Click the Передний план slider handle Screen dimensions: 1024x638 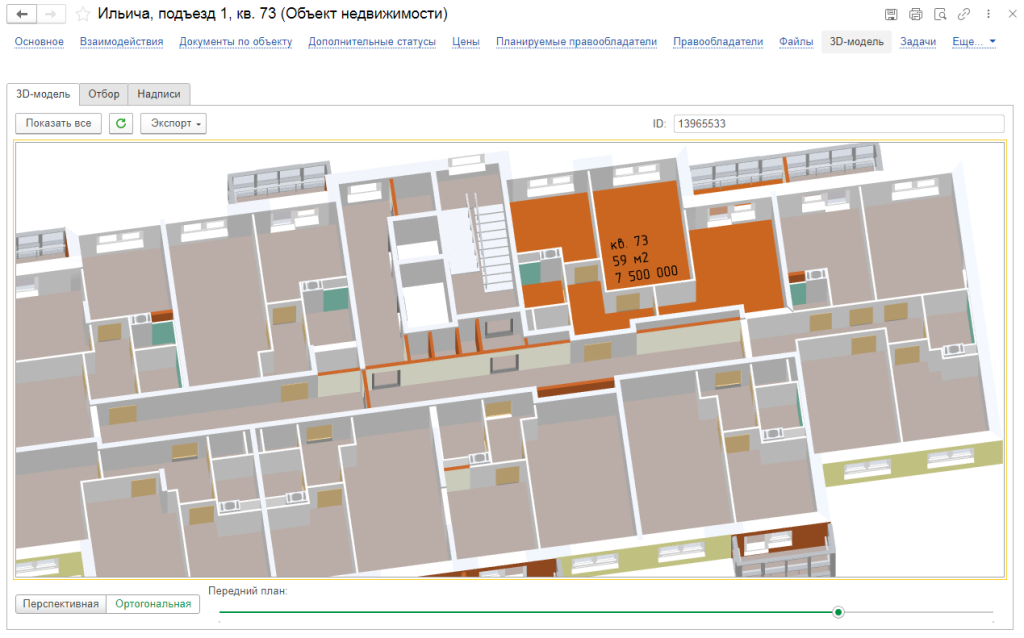838,612
